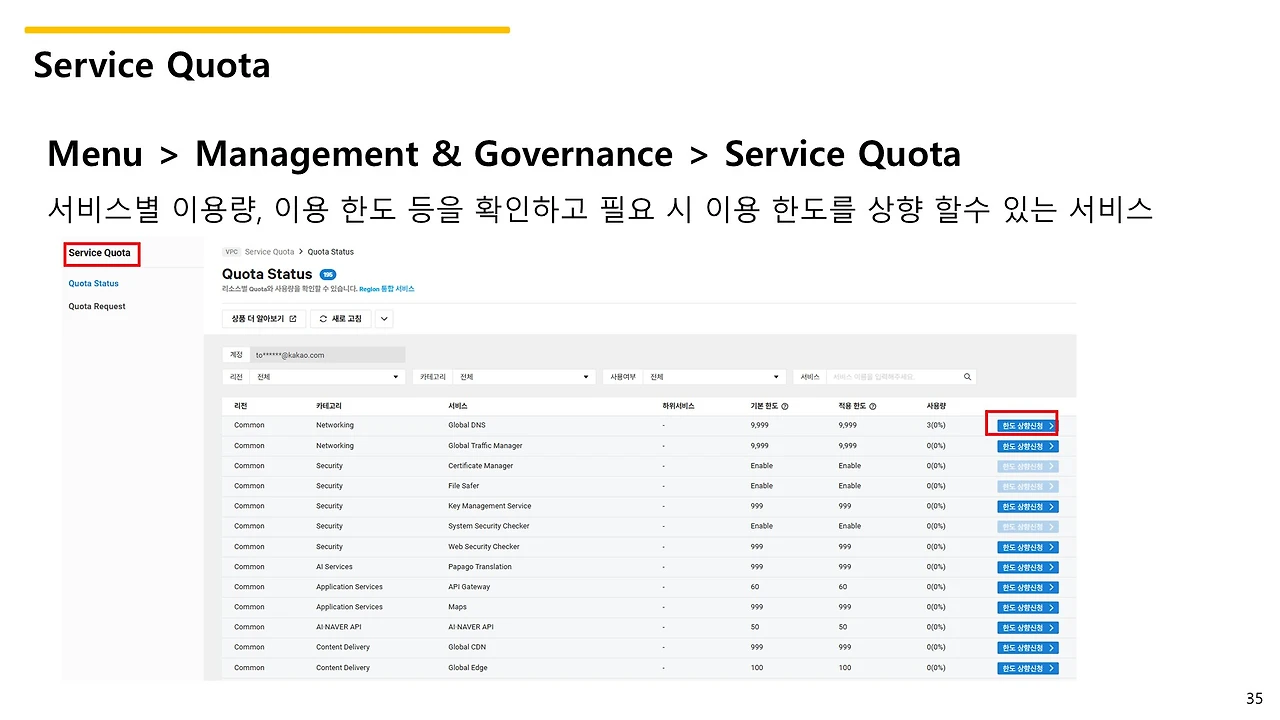The image size is (1280, 720).
Task: Request a limit increase for Global CDN
Action: [1028, 648]
